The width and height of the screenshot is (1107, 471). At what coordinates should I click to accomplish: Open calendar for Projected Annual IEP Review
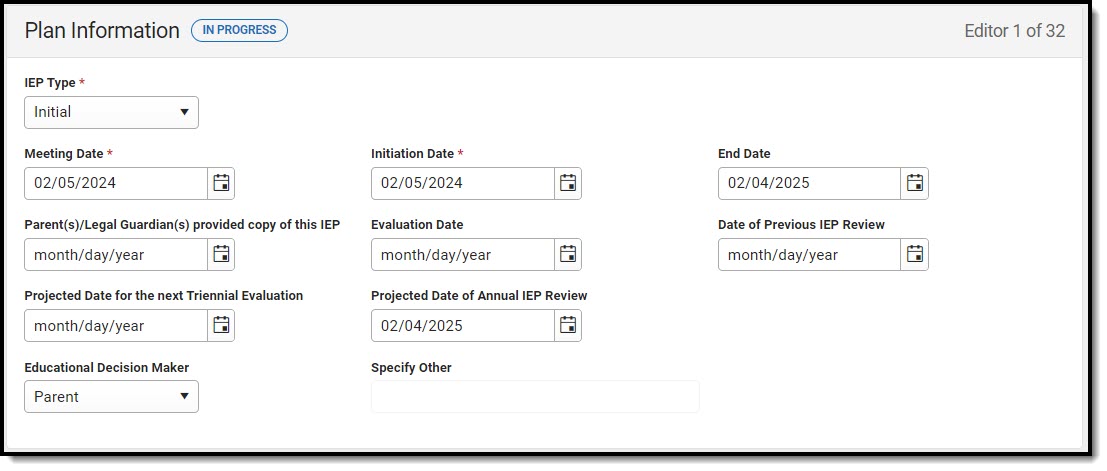click(x=568, y=326)
